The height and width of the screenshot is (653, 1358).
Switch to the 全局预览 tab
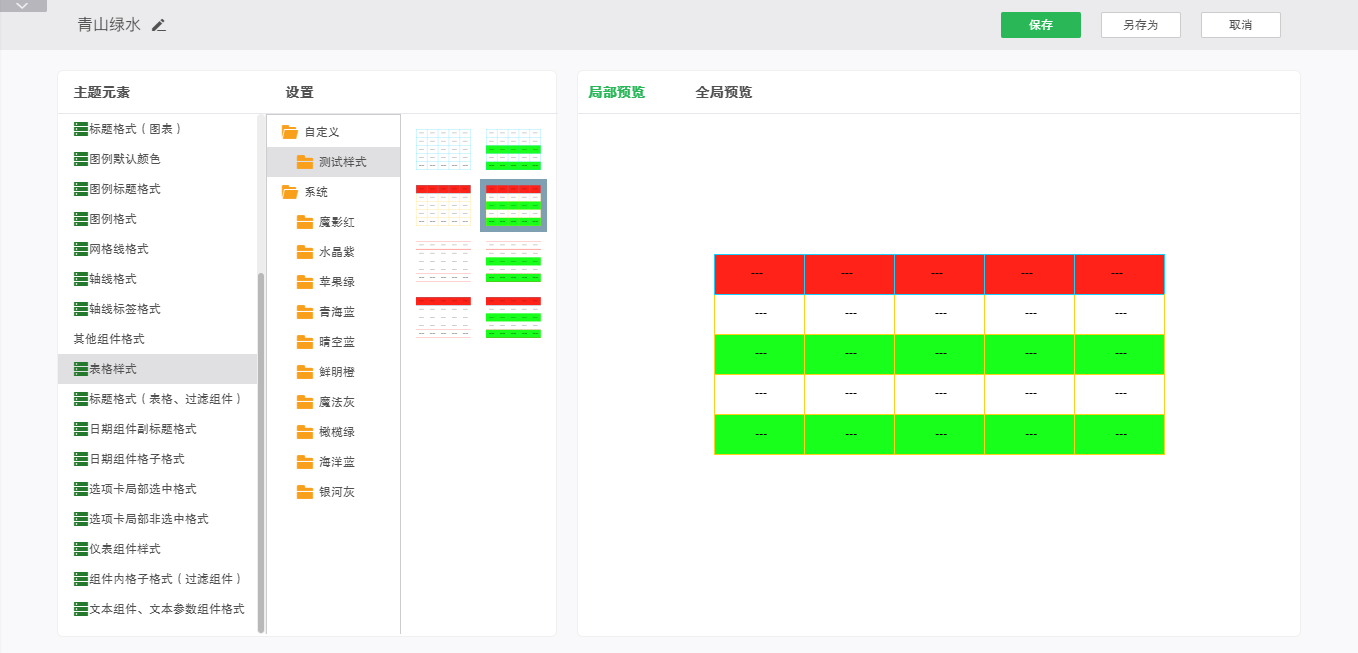coord(723,93)
